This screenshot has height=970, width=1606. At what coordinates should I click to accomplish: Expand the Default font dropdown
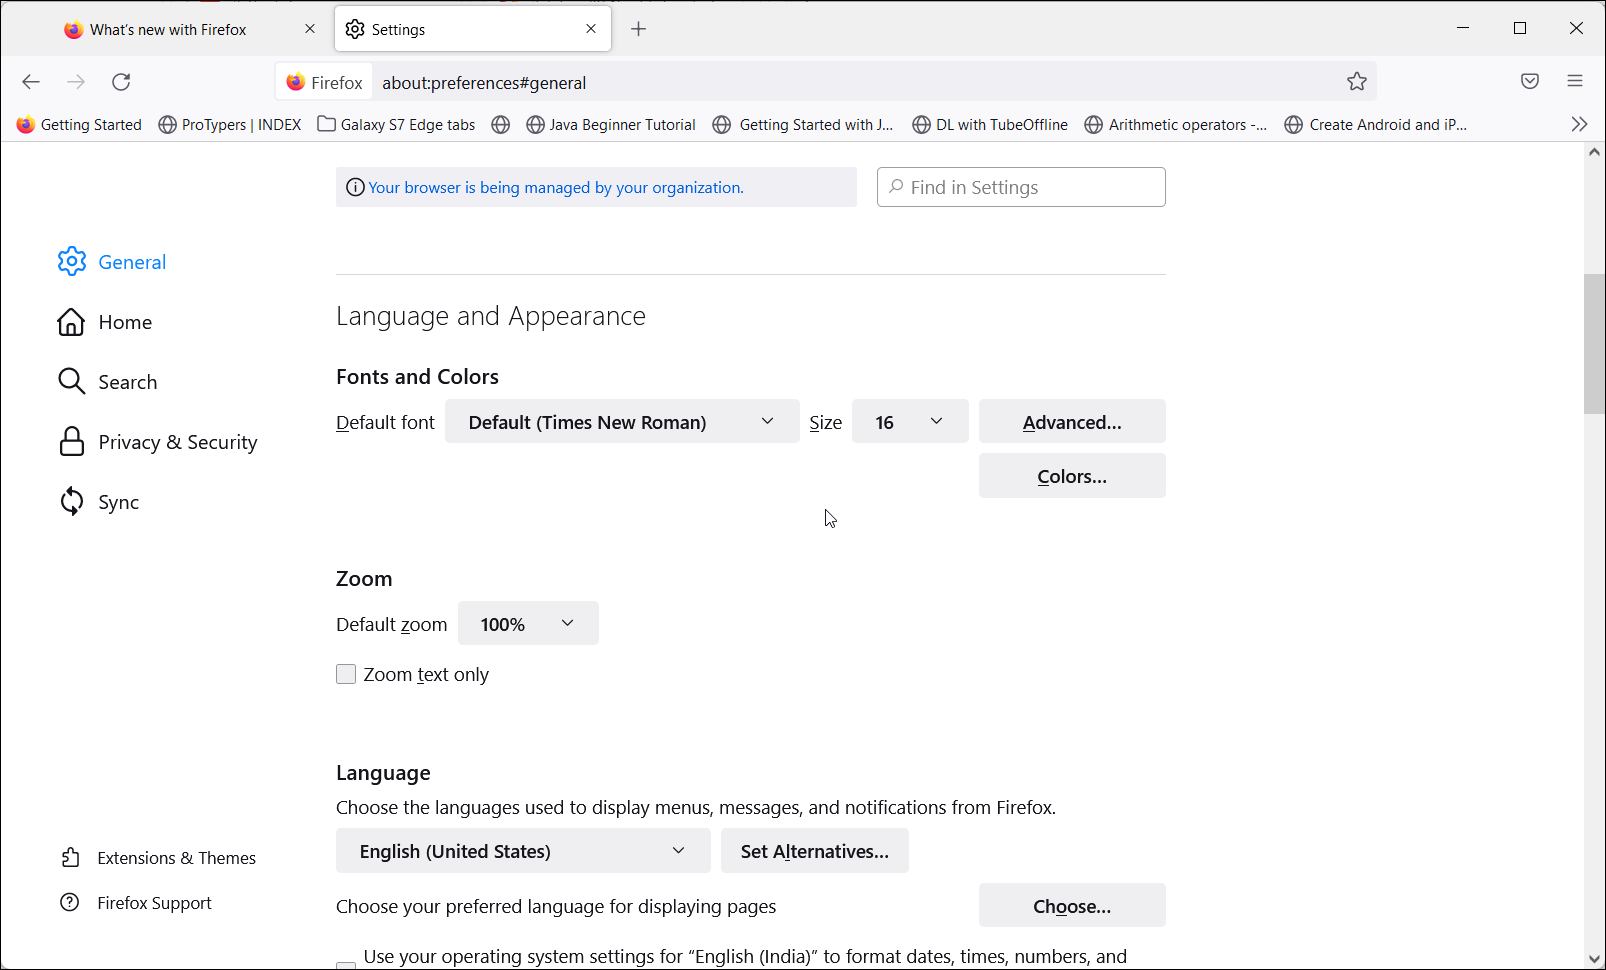point(622,421)
